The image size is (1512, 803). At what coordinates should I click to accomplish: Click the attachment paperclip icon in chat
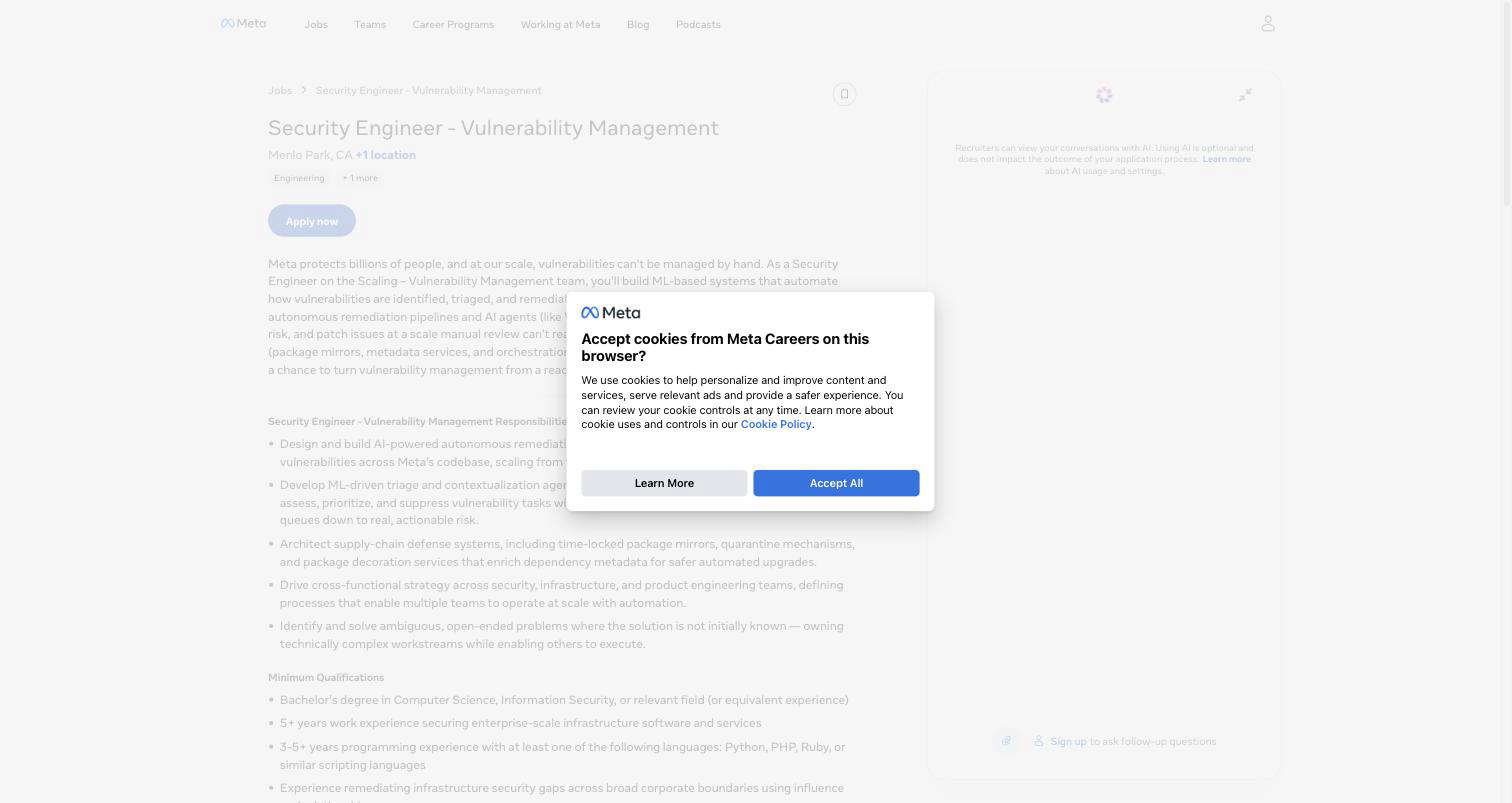(x=1006, y=741)
